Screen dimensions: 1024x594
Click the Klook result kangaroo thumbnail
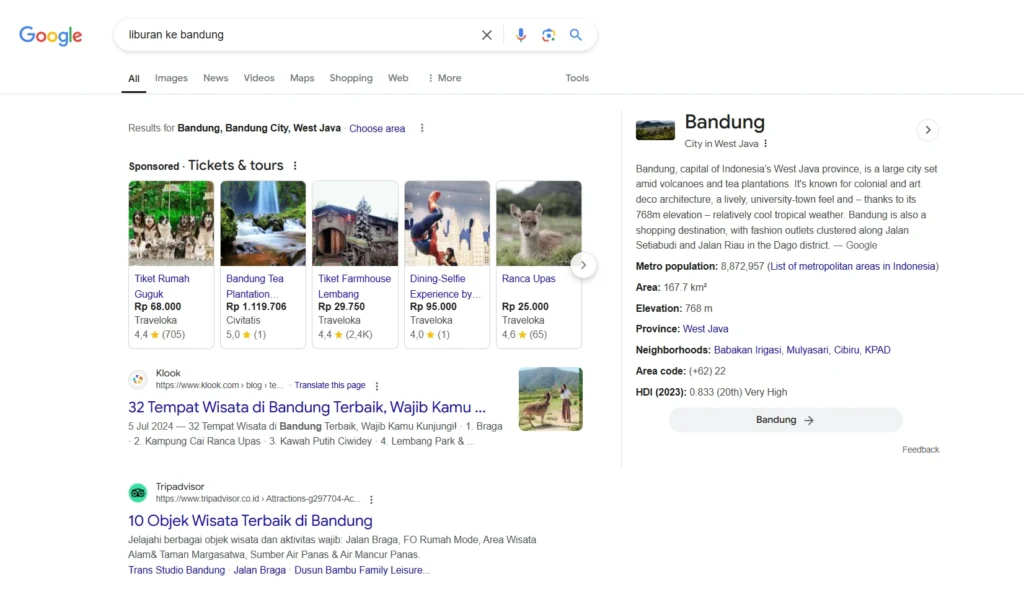pyautogui.click(x=551, y=399)
